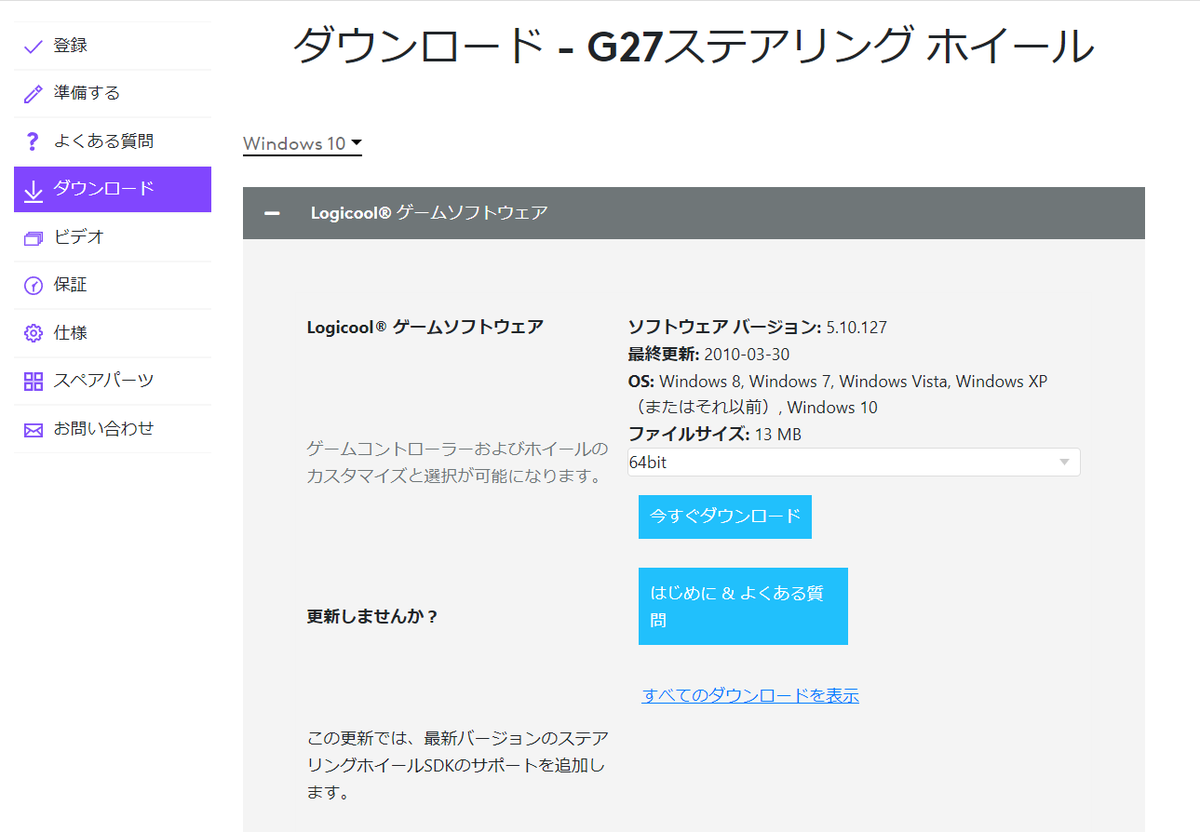The height and width of the screenshot is (832, 1200).
Task: Click the はじめに & よくある質問 button
Action: pos(743,606)
